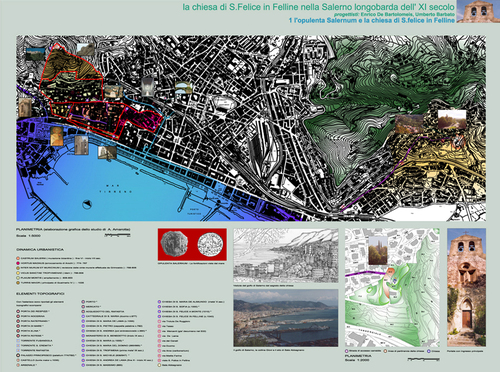Click the 'ELEMENTI TOPOGRAFICI' heading
Image resolution: width=500 pixels, height=372 pixels.
click(x=40, y=294)
